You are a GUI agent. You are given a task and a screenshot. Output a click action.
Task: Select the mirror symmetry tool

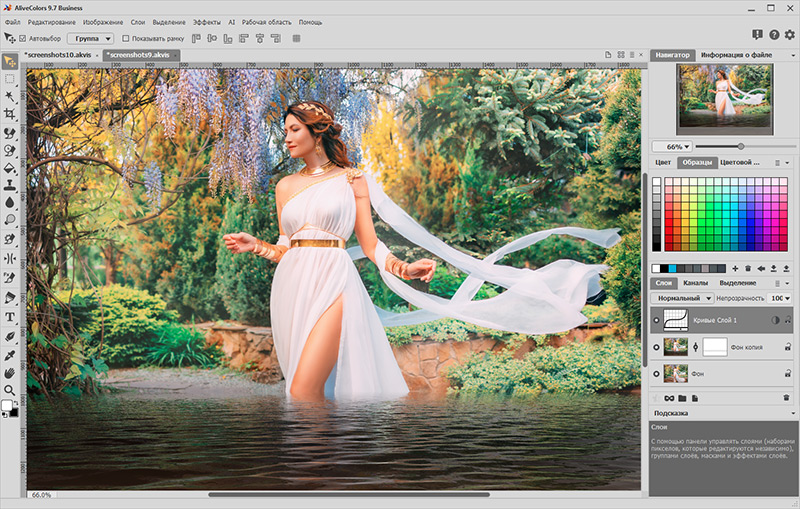tap(10, 259)
